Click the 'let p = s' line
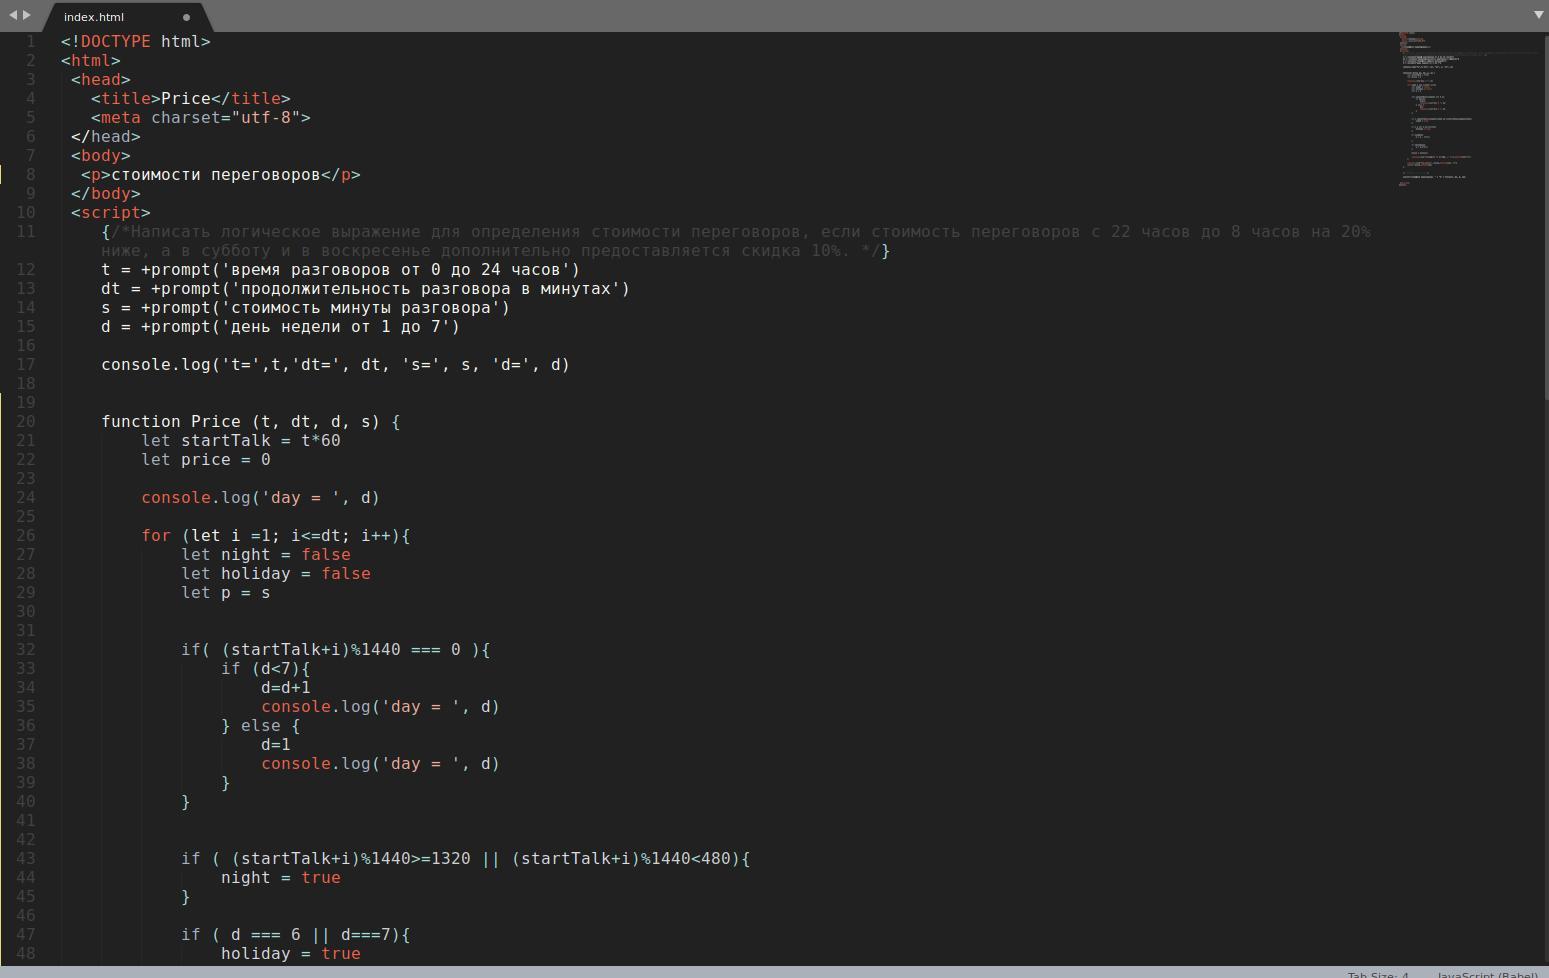Image resolution: width=1549 pixels, height=978 pixels. point(225,592)
